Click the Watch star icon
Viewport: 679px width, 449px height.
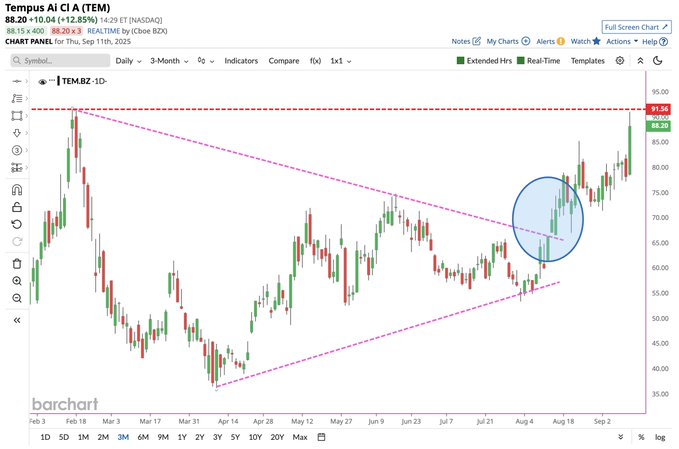point(597,41)
